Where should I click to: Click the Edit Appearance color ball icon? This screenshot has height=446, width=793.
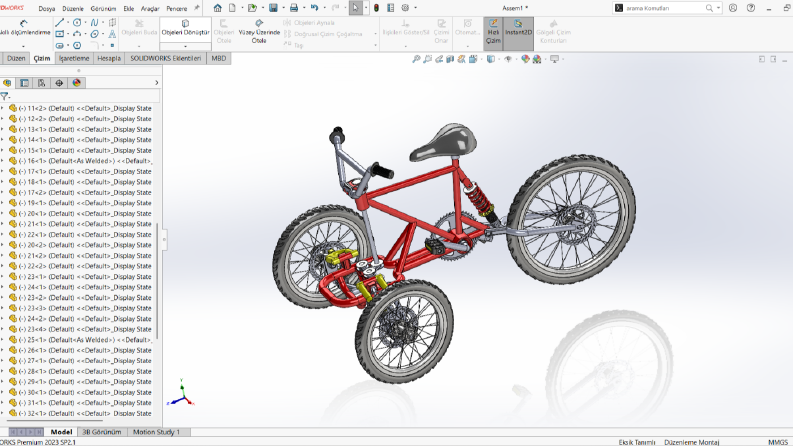pos(525,59)
